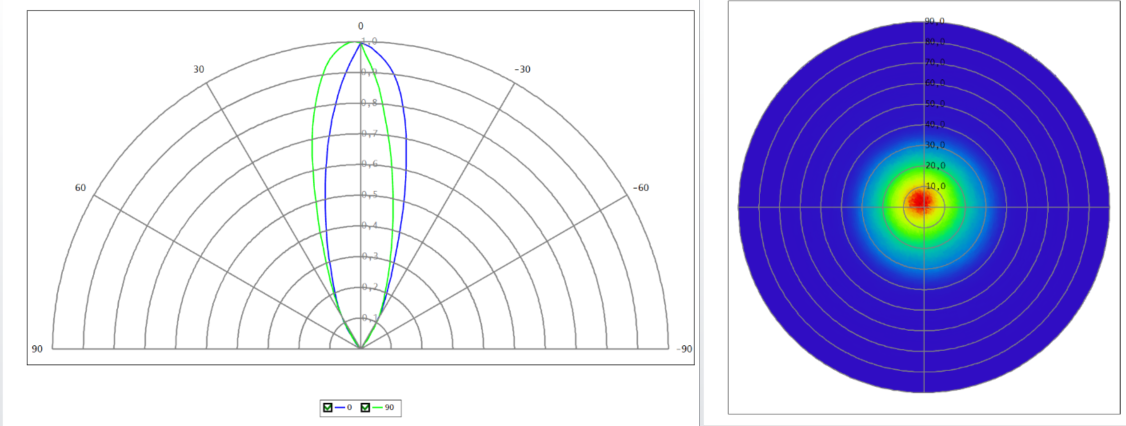Click legend label 0 beside blue line
The width and height of the screenshot is (1126, 426).
click(x=349, y=407)
